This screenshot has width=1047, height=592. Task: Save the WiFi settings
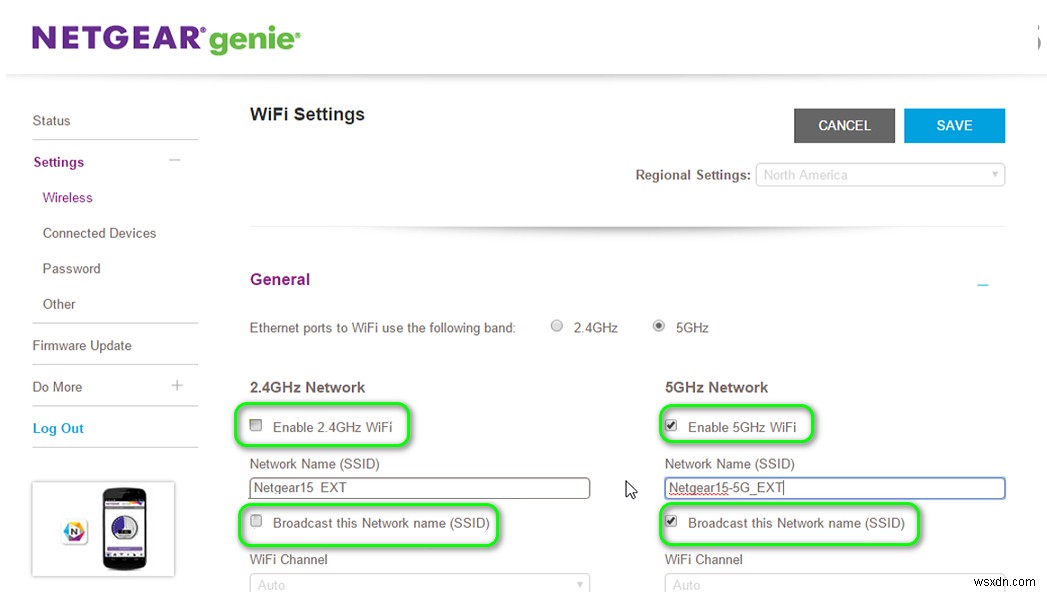pyautogui.click(x=954, y=125)
